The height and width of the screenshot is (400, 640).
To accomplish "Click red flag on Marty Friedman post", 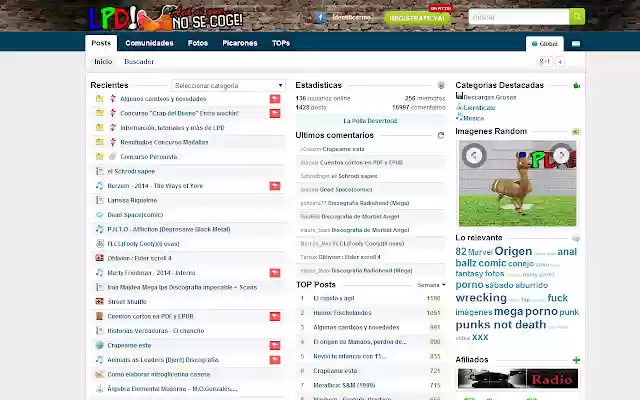I will 275,273.
